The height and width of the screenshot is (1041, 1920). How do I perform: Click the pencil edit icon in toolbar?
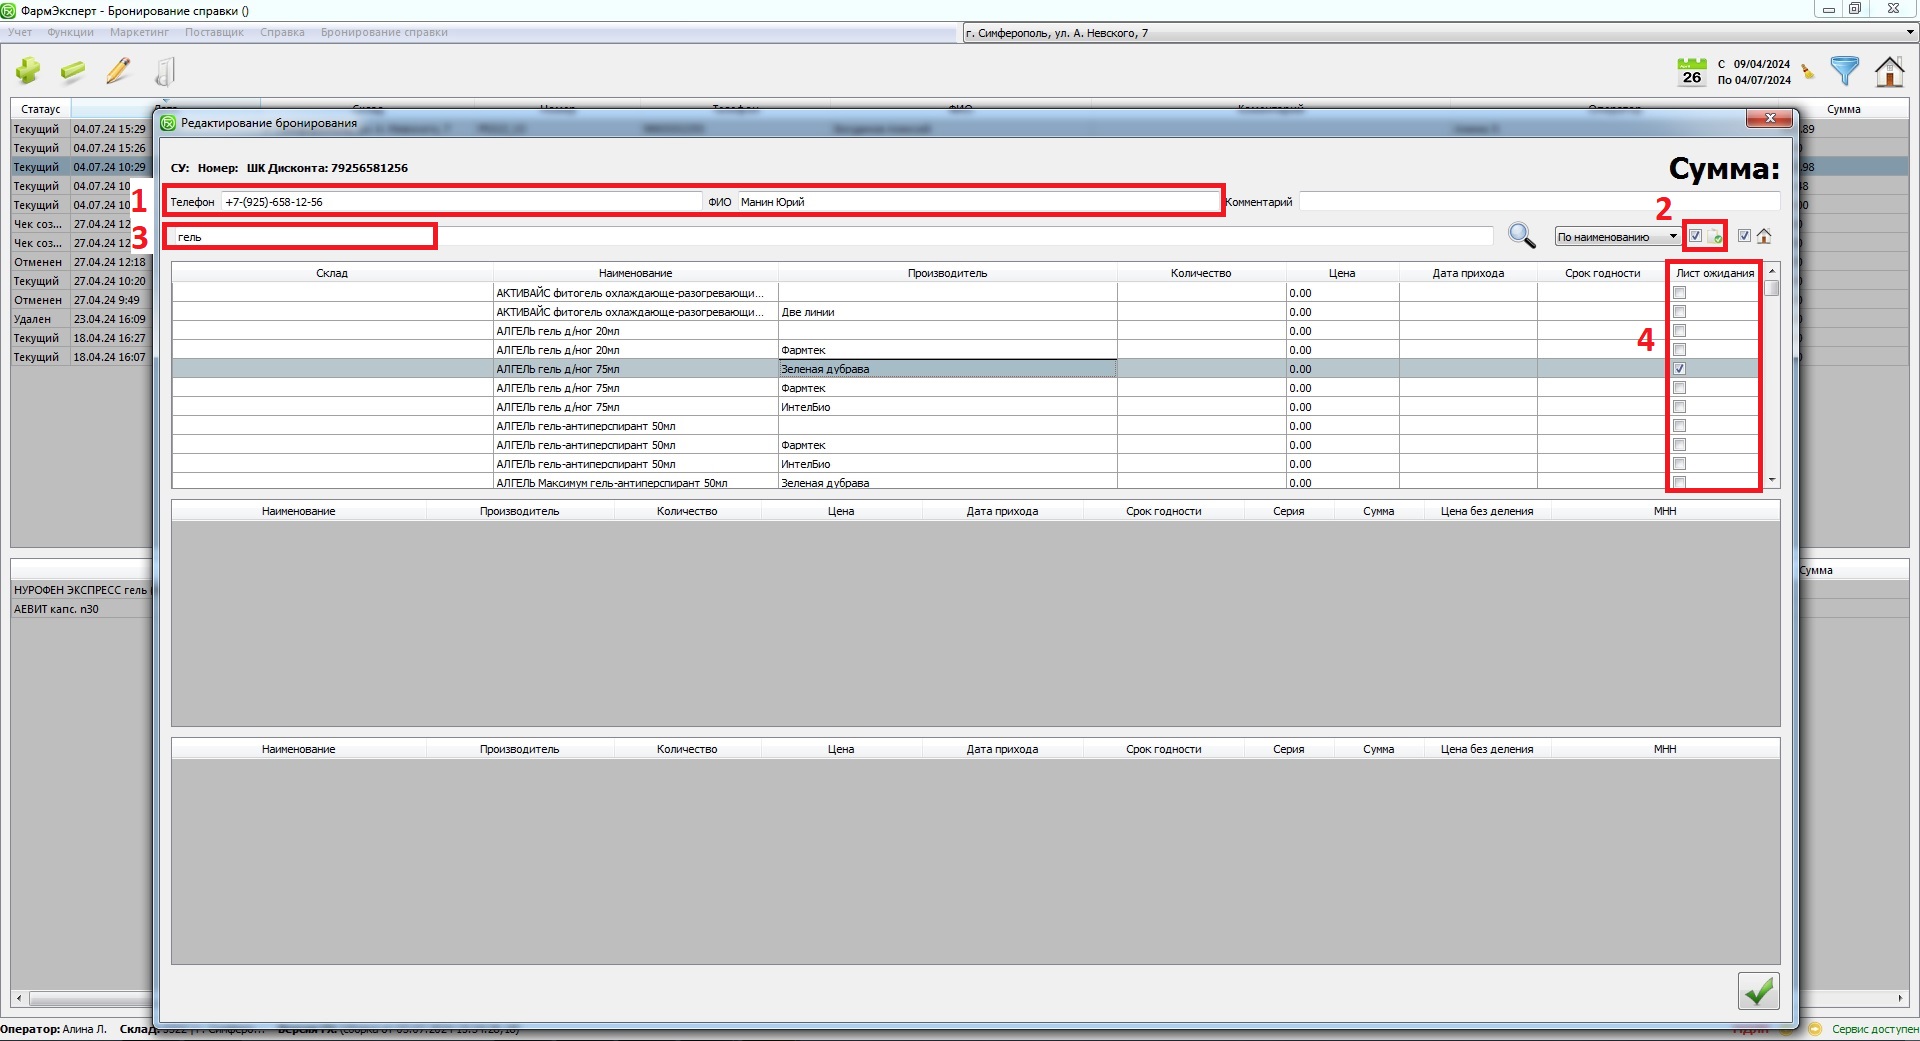click(118, 71)
